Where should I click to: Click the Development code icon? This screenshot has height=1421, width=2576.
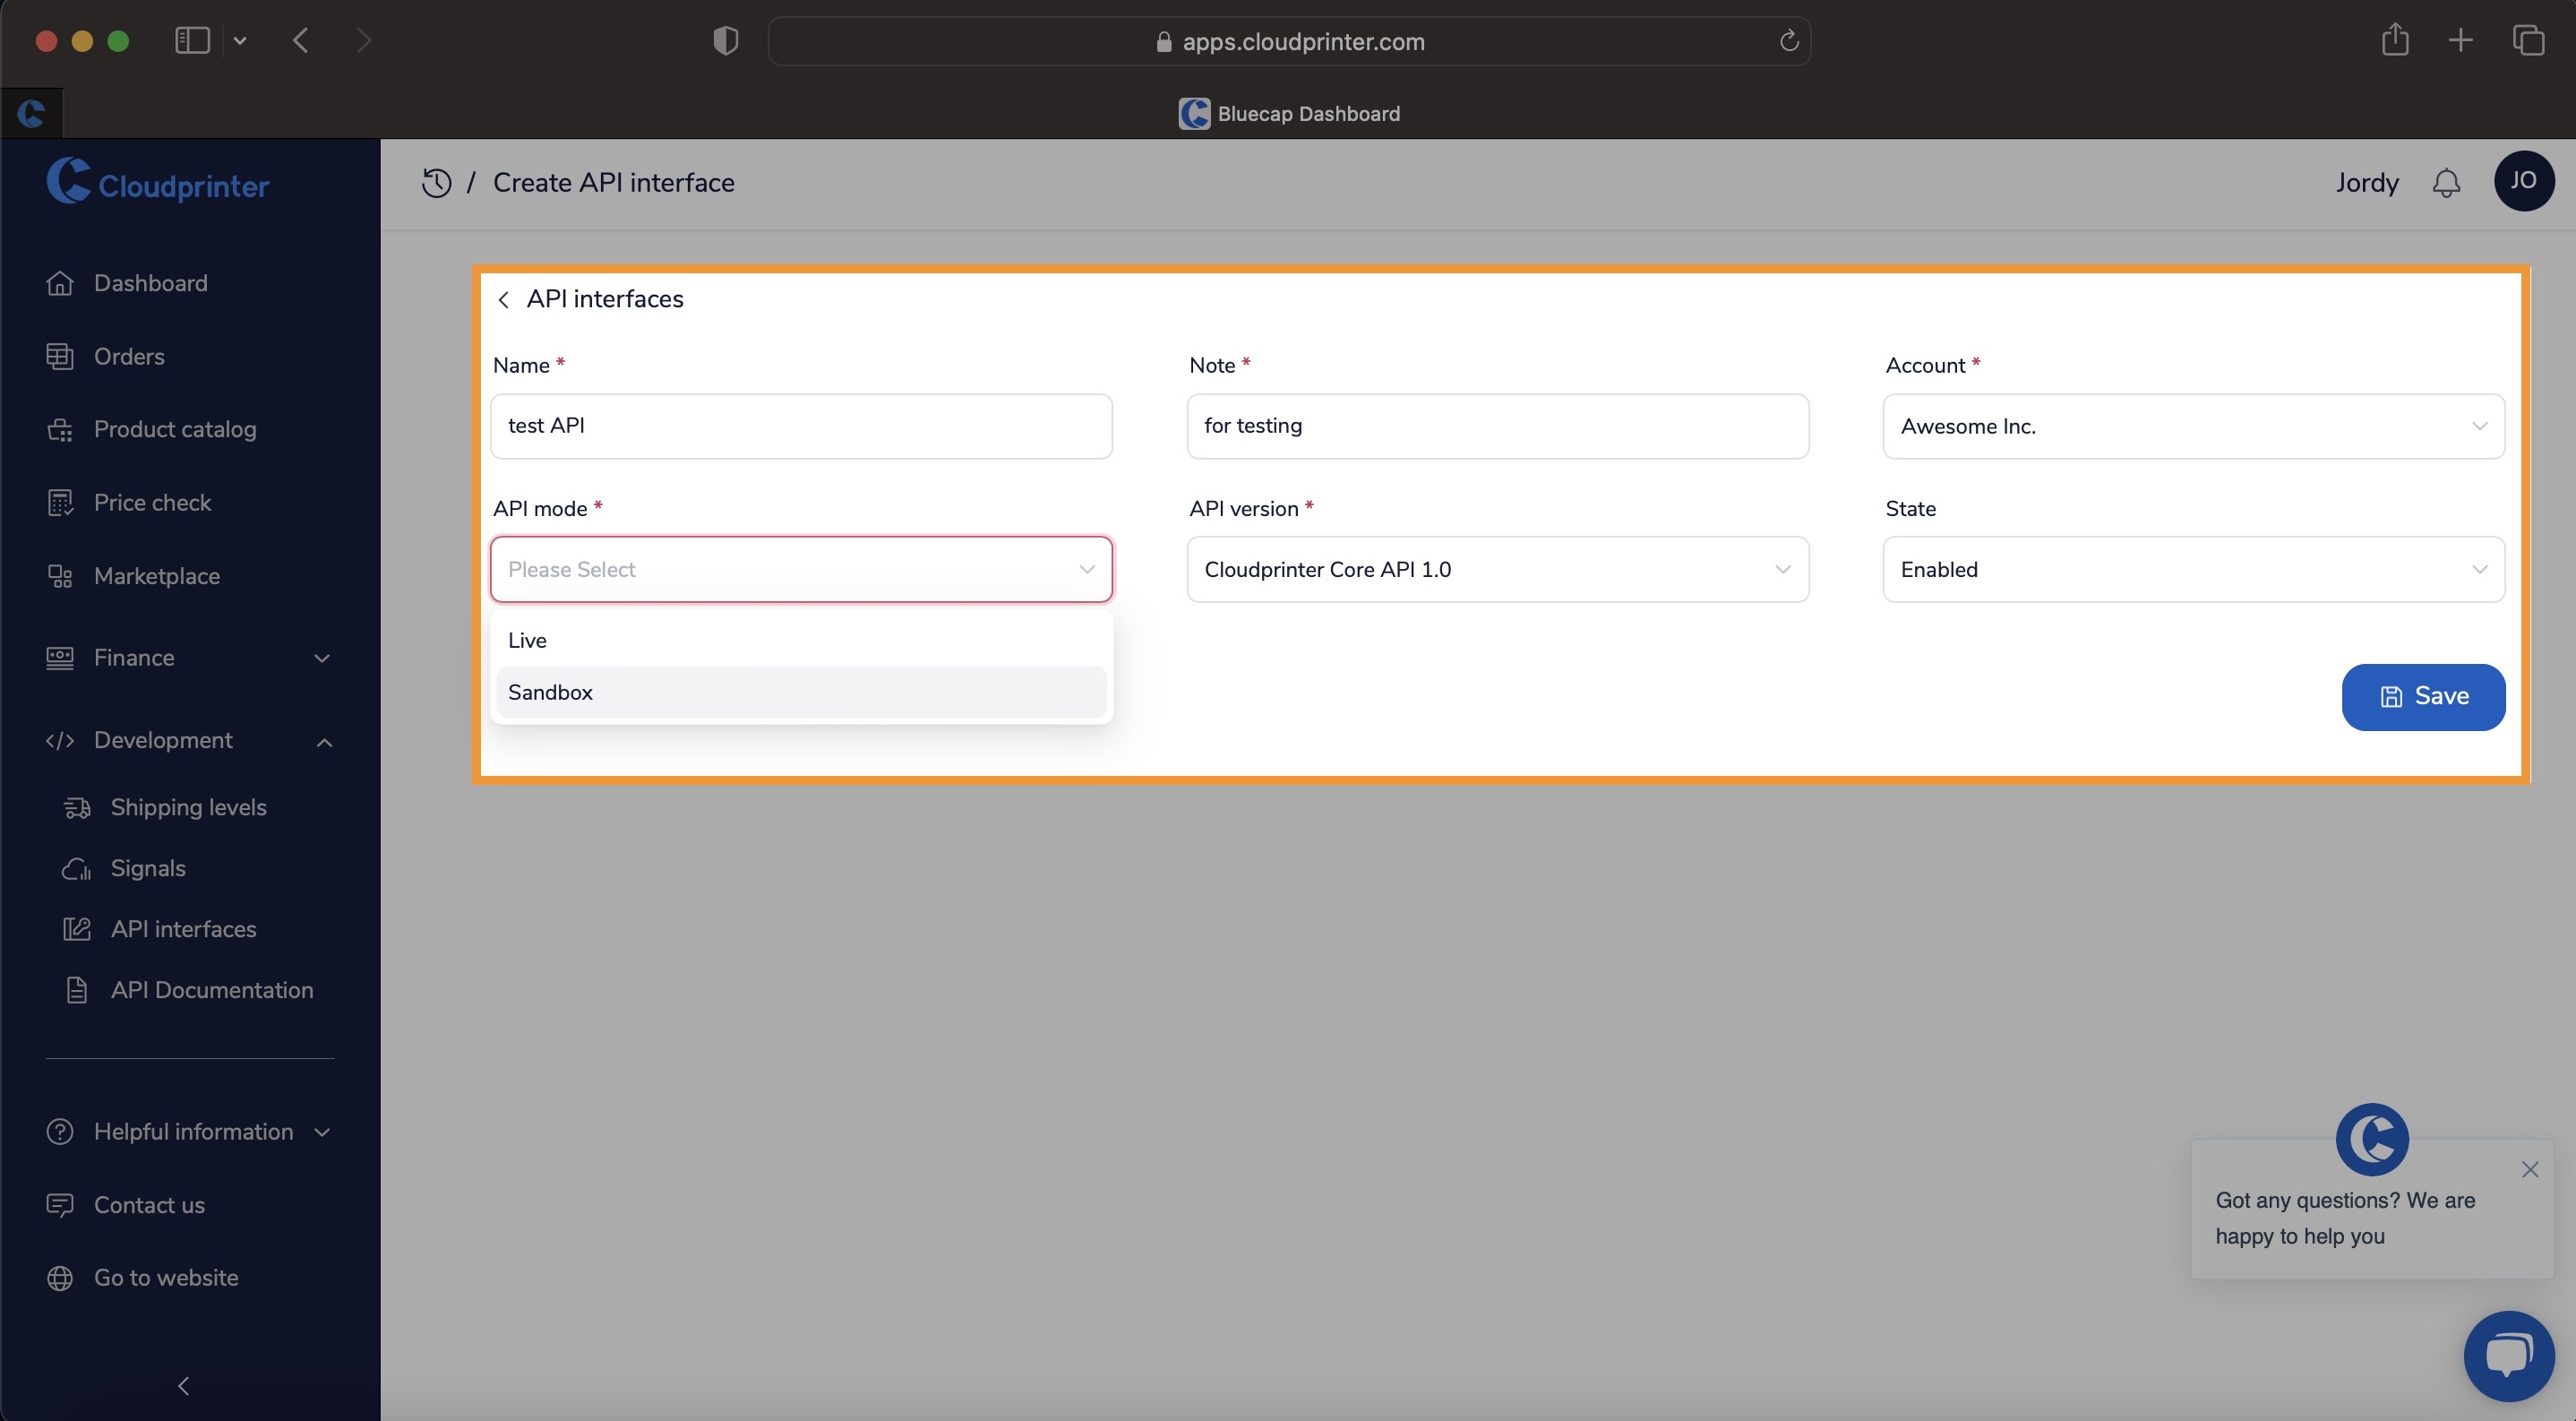tap(60, 740)
